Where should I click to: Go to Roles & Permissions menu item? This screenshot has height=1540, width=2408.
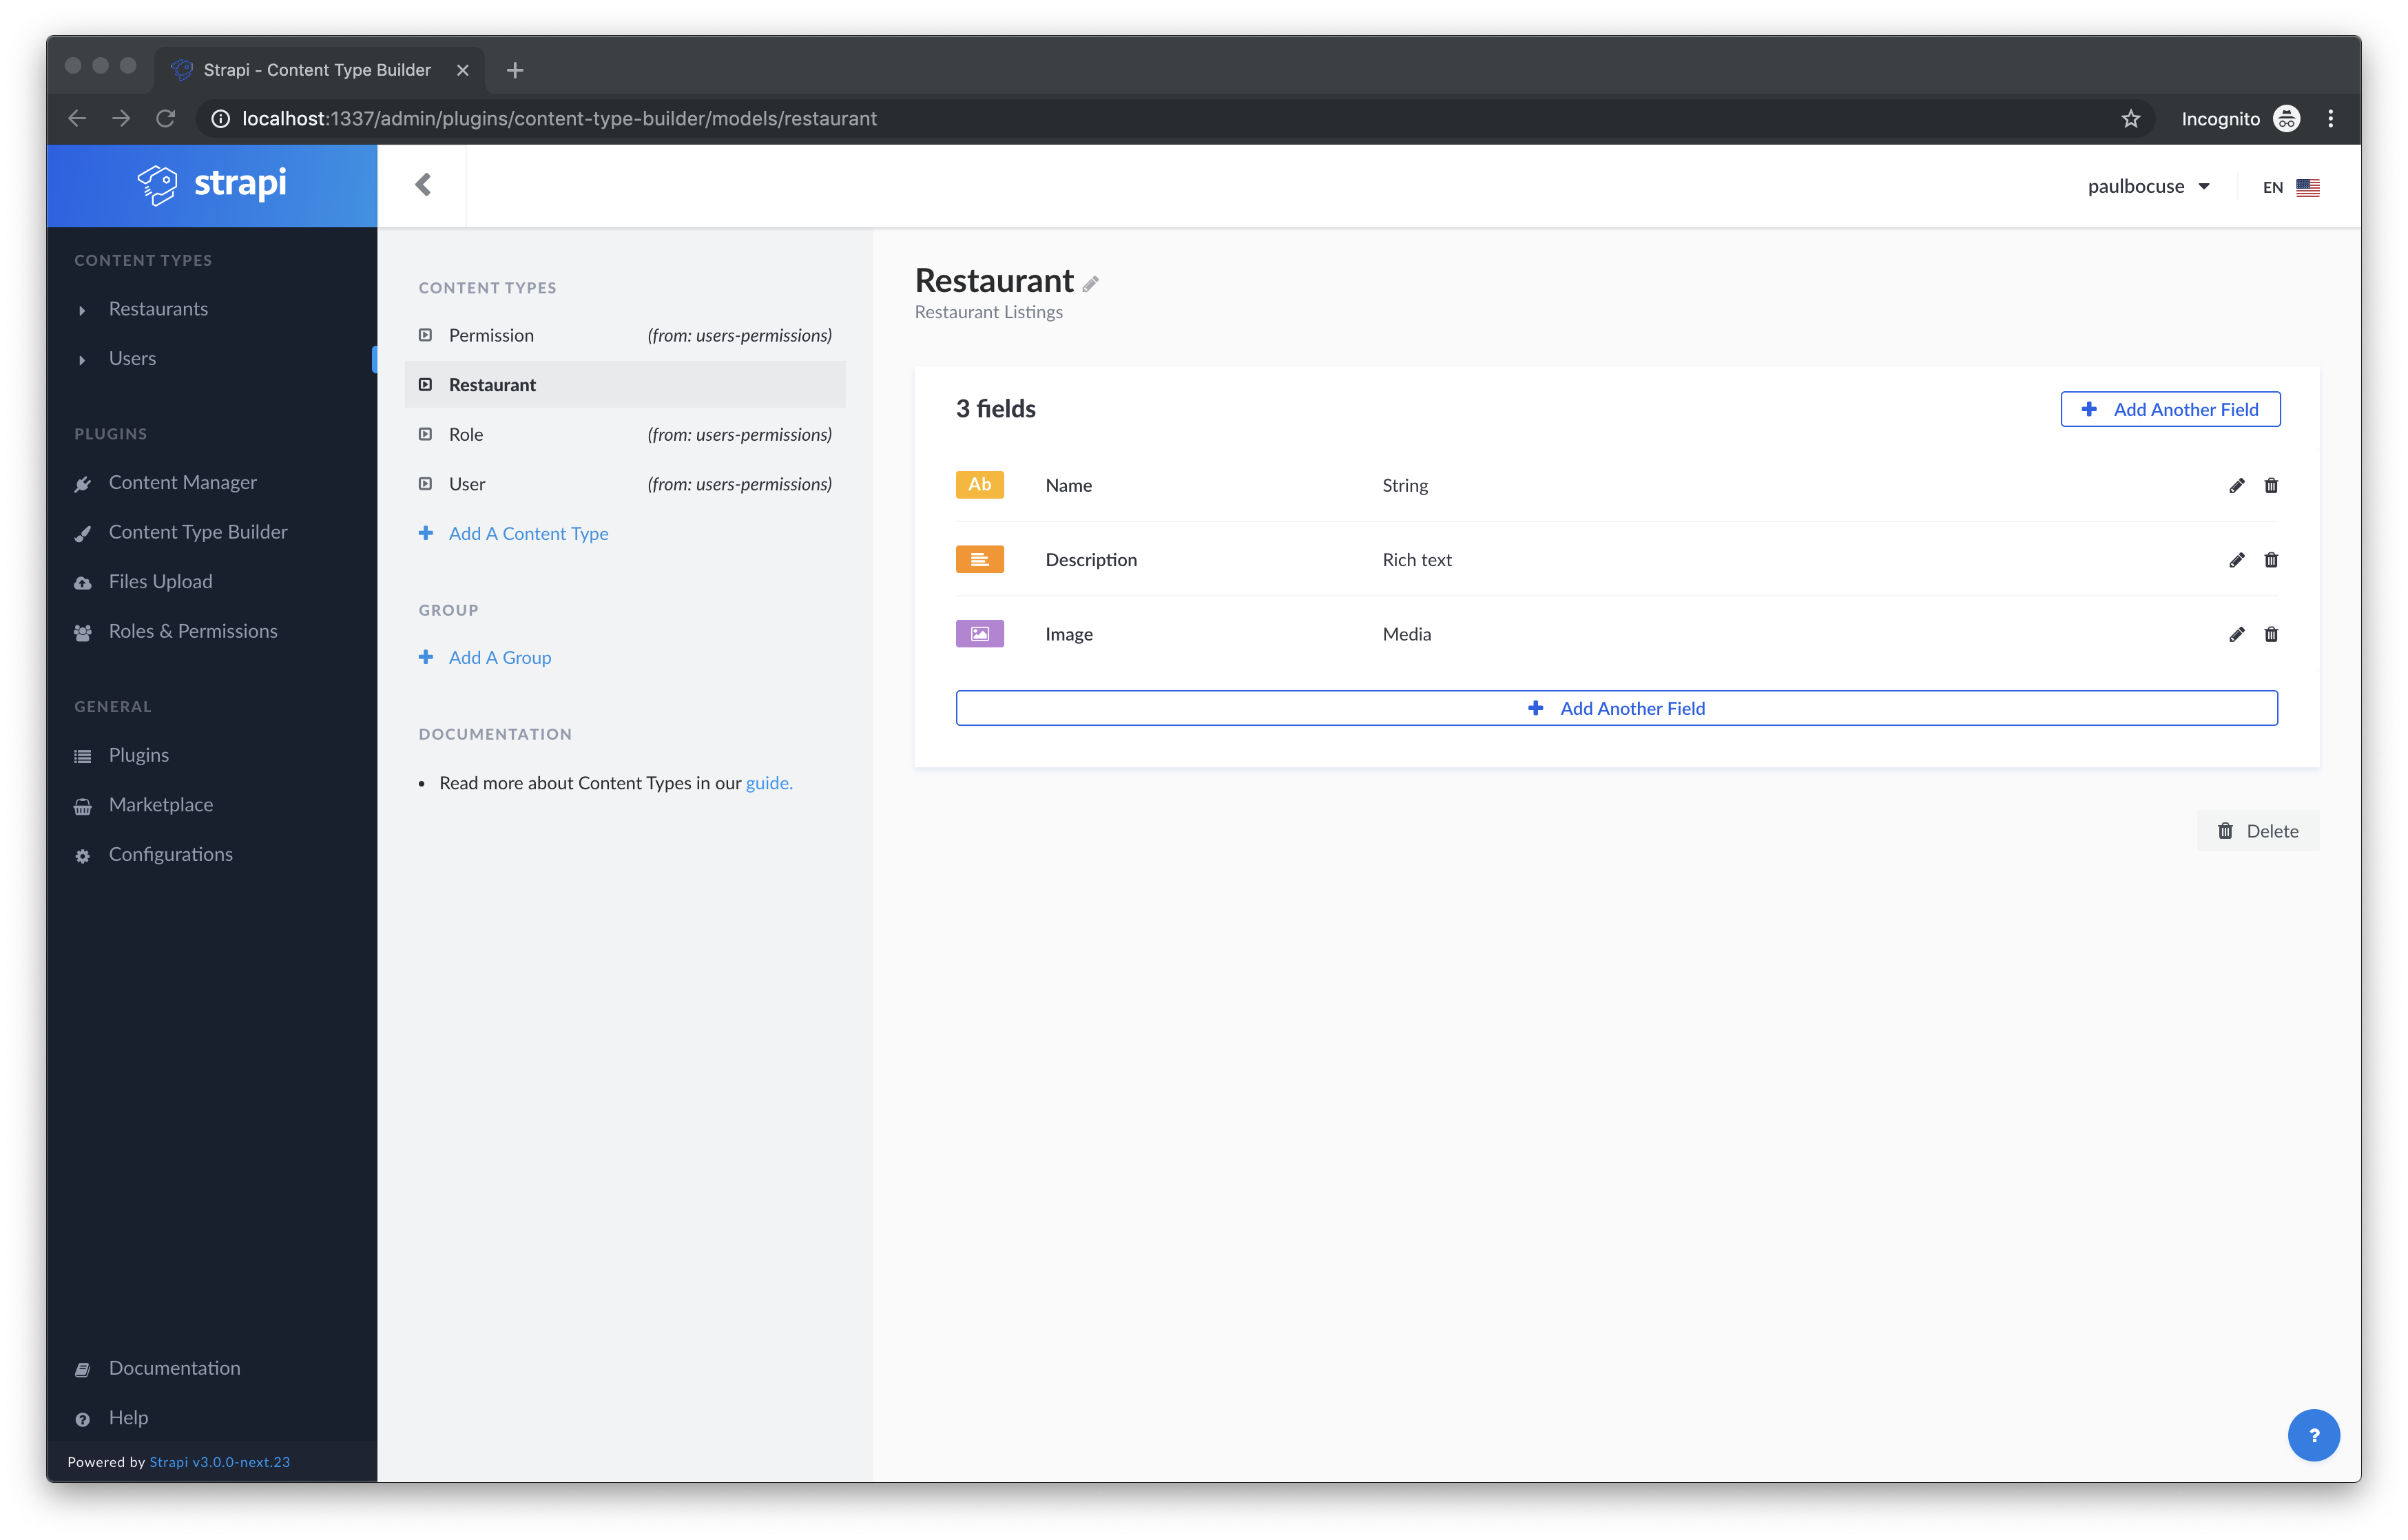pyautogui.click(x=193, y=631)
